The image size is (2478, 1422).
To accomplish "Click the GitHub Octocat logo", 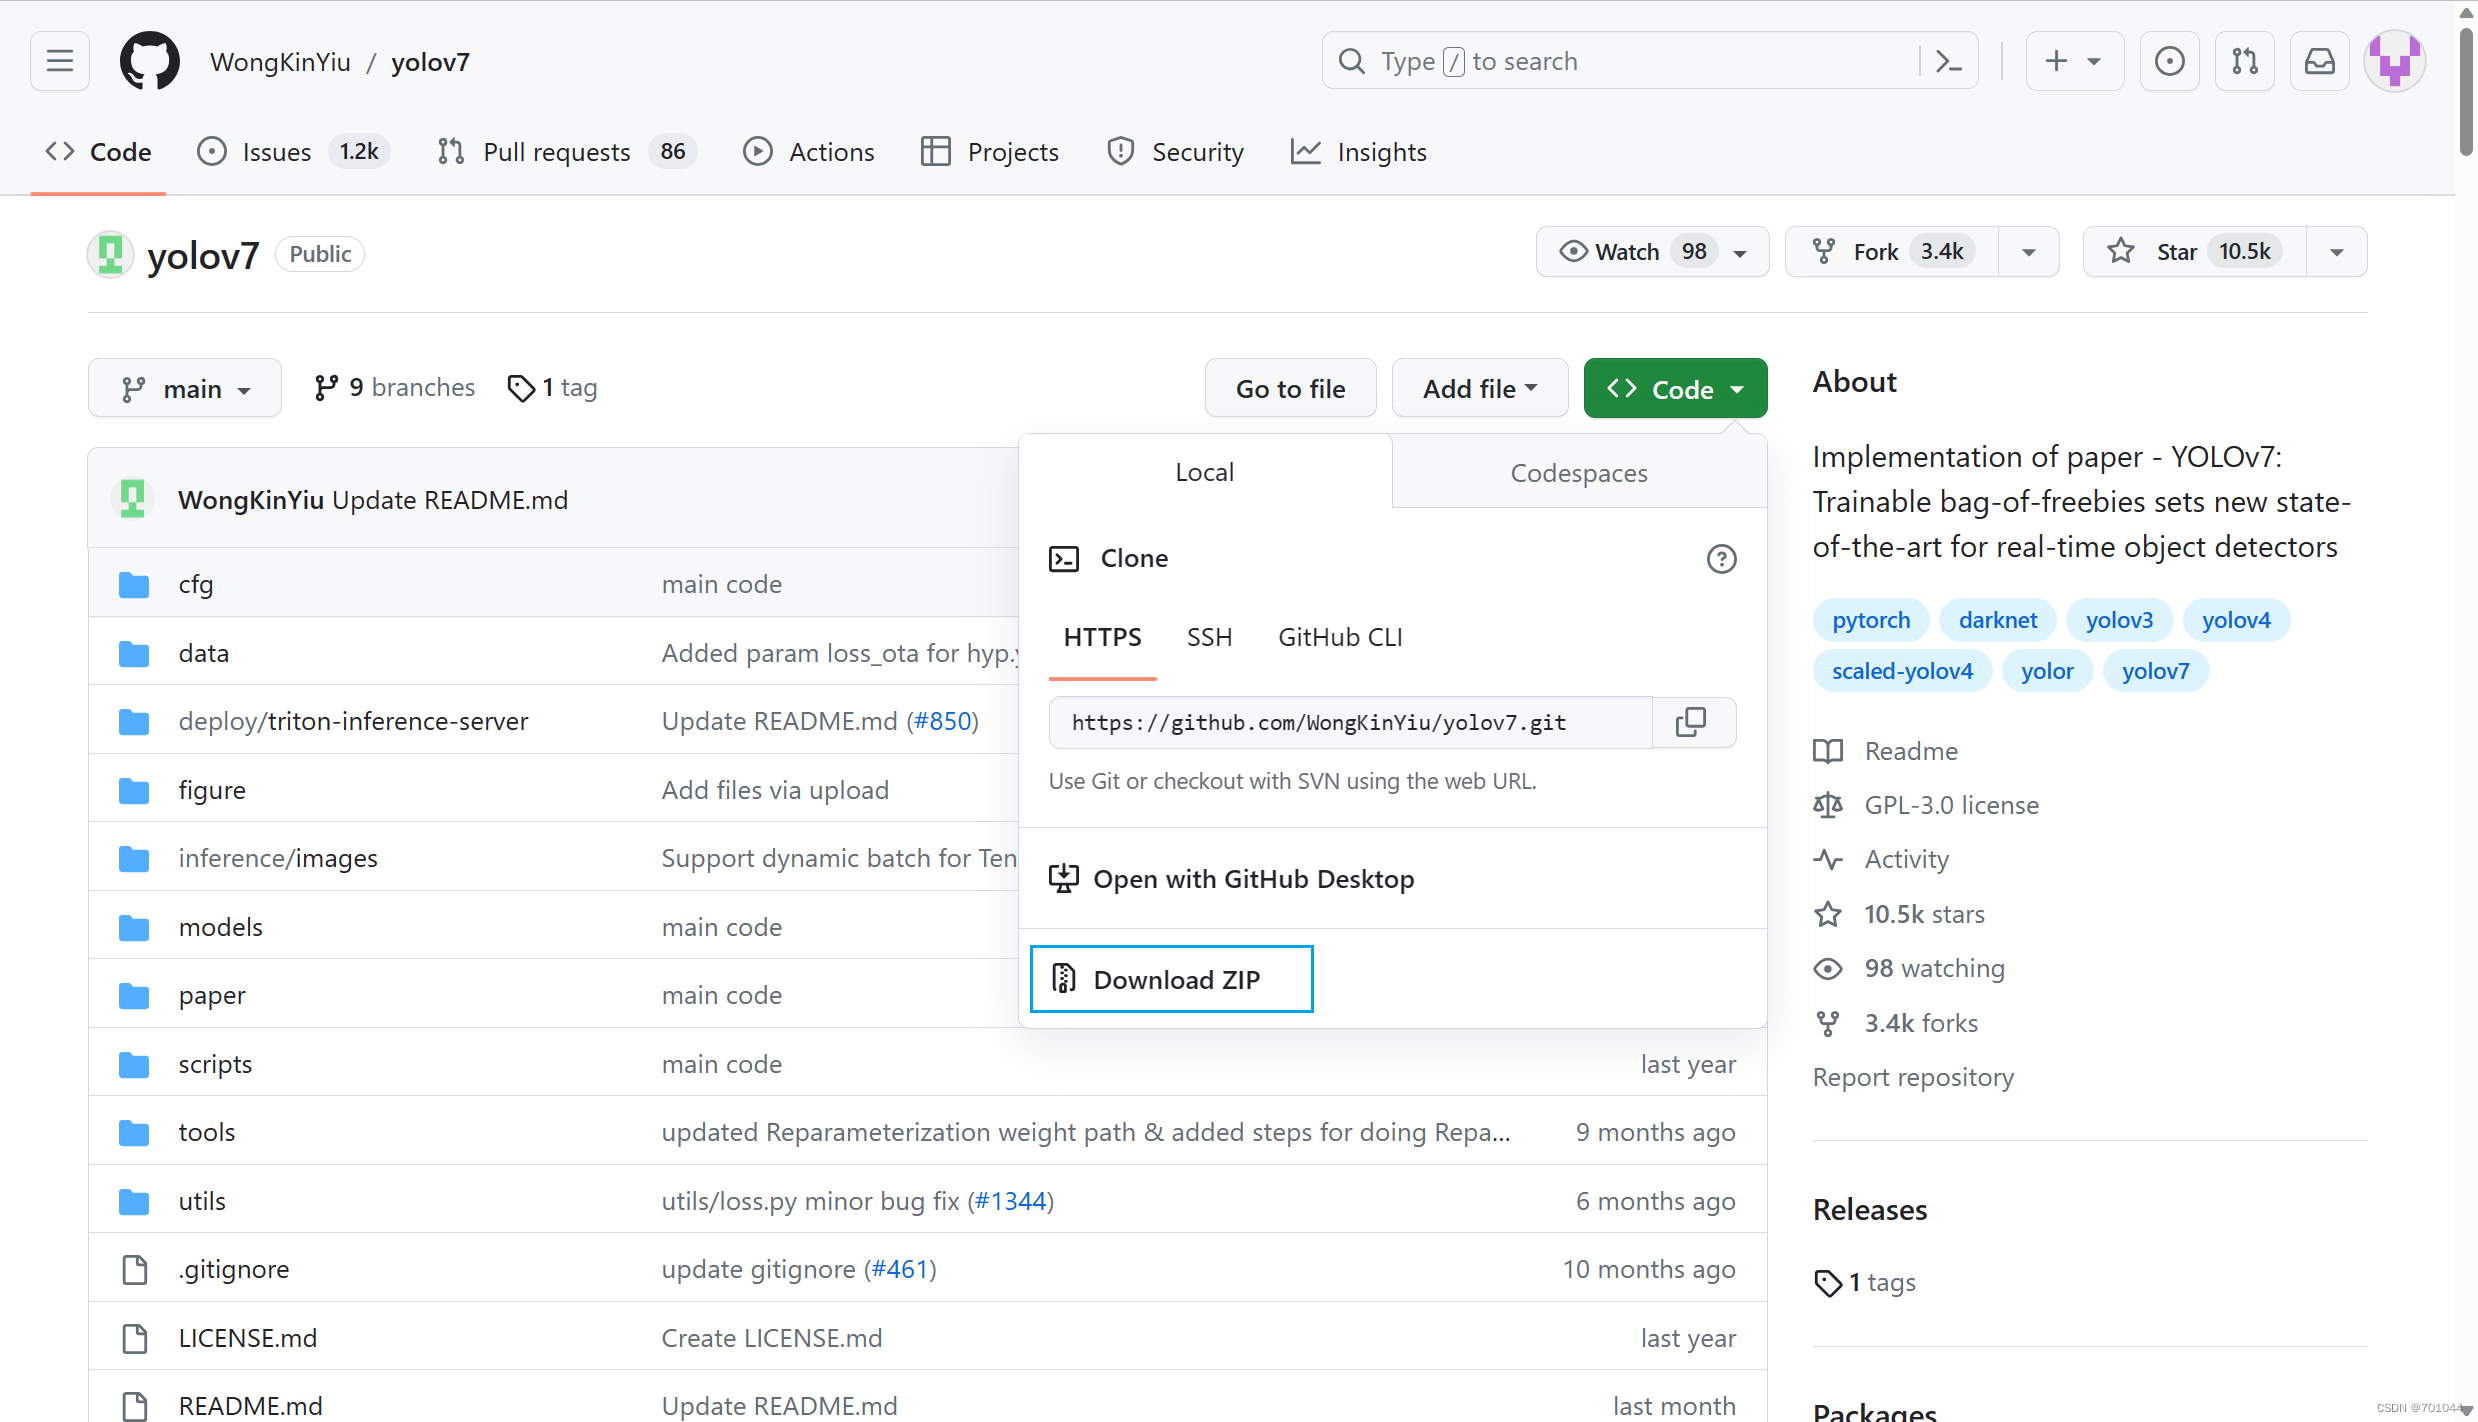I will (x=150, y=62).
